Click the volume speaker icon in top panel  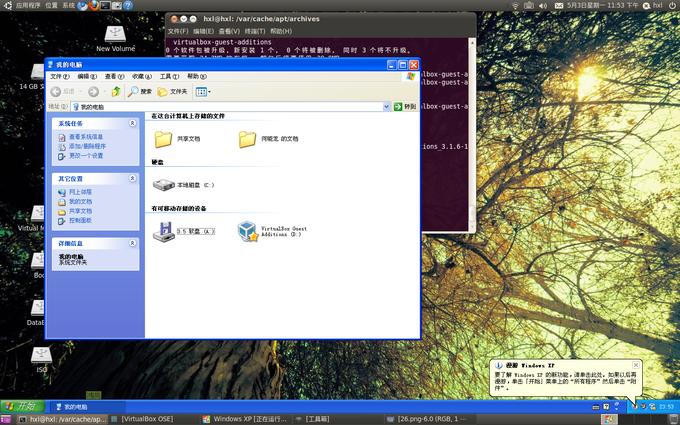pos(543,6)
